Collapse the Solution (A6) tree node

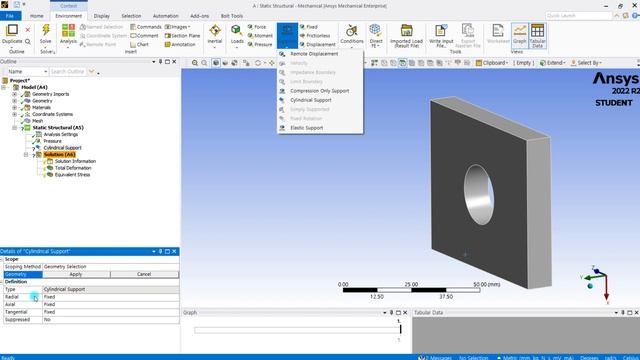click(x=26, y=155)
